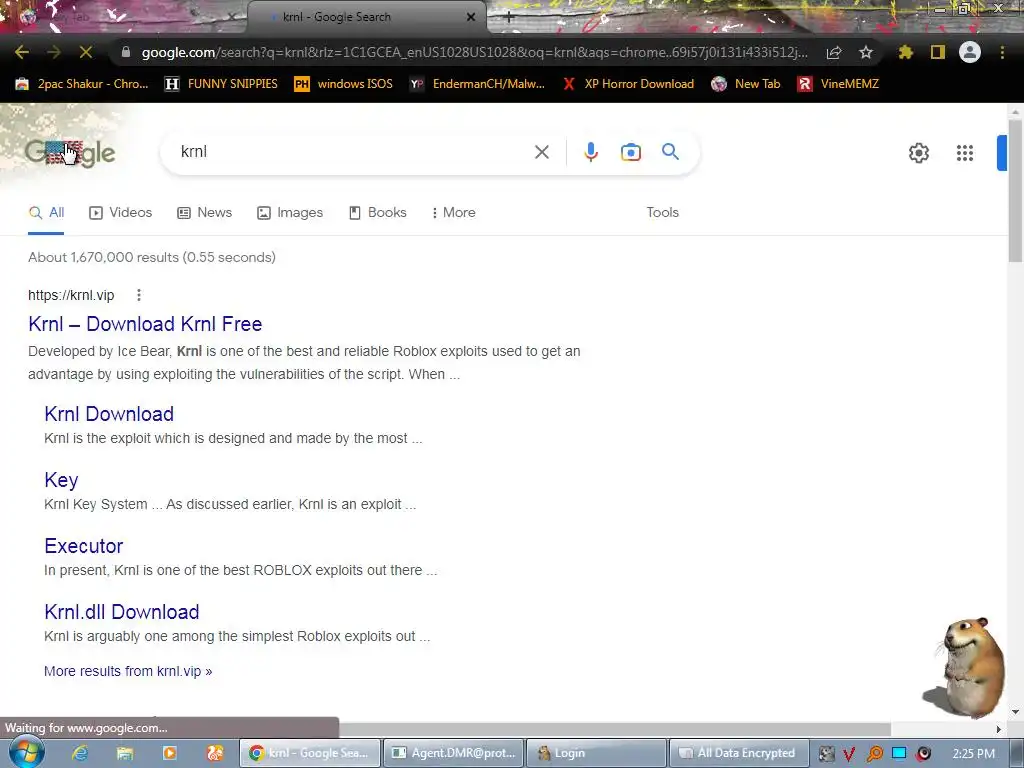
Task: Click the red V tray icon
Action: pyautogui.click(x=849, y=754)
